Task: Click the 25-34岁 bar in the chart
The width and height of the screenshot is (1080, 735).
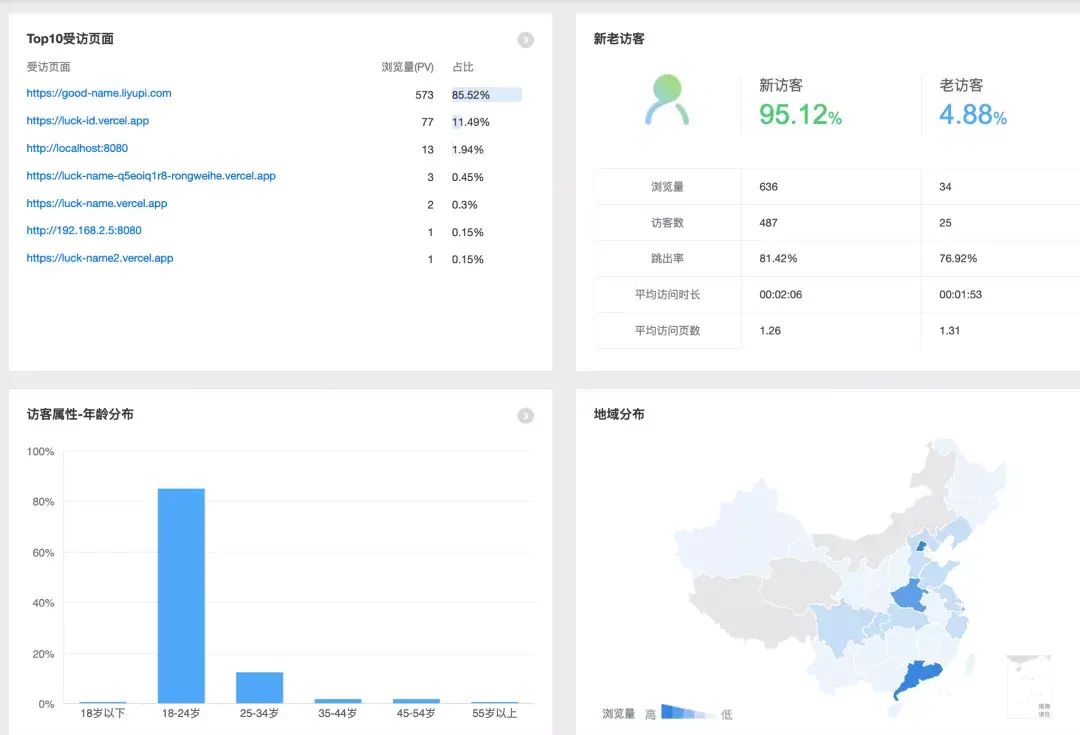Action: coord(259,687)
